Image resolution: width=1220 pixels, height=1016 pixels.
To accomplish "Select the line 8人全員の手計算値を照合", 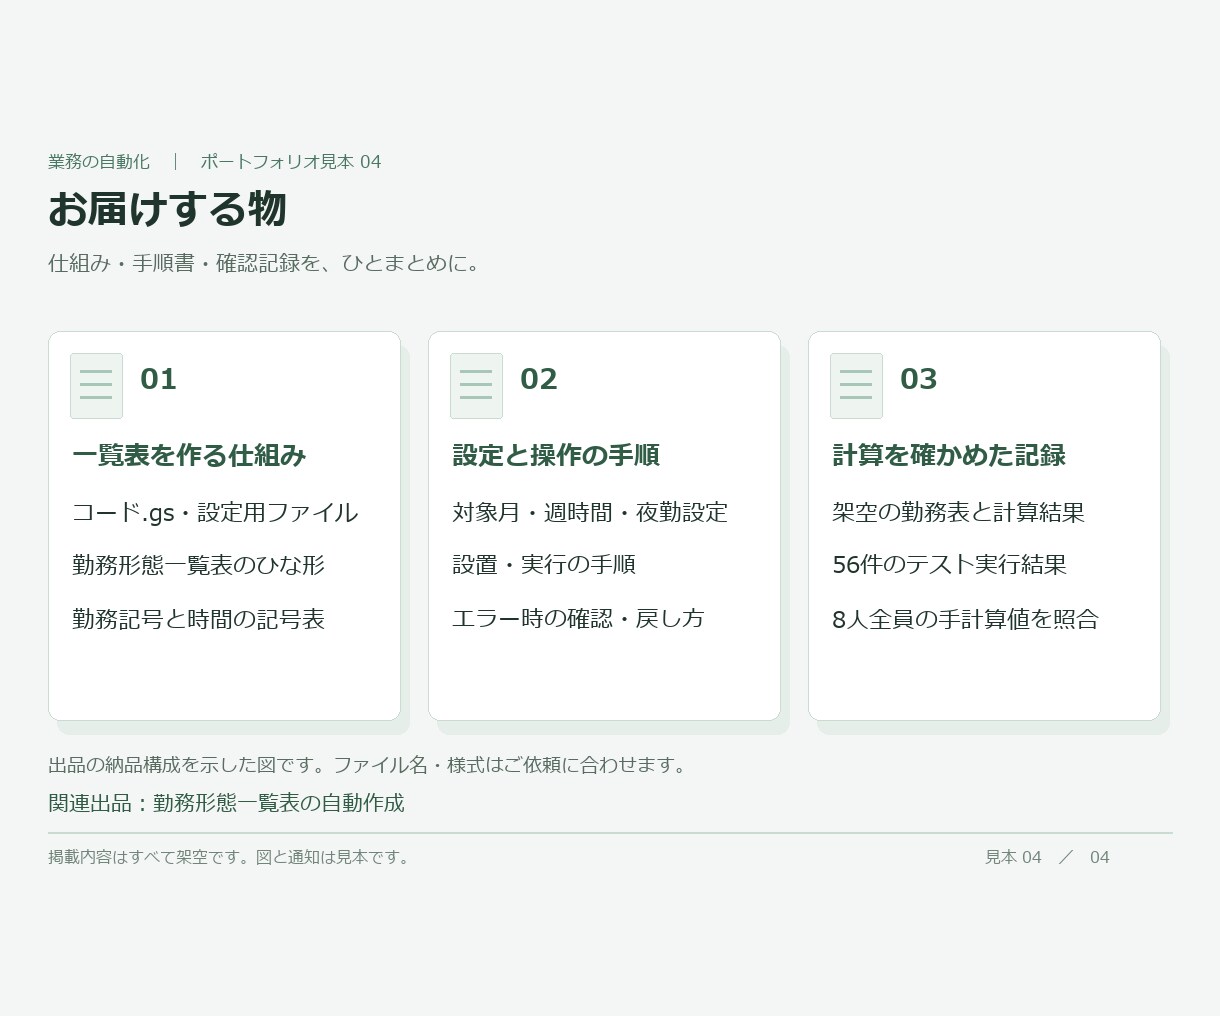I will [x=965, y=619].
